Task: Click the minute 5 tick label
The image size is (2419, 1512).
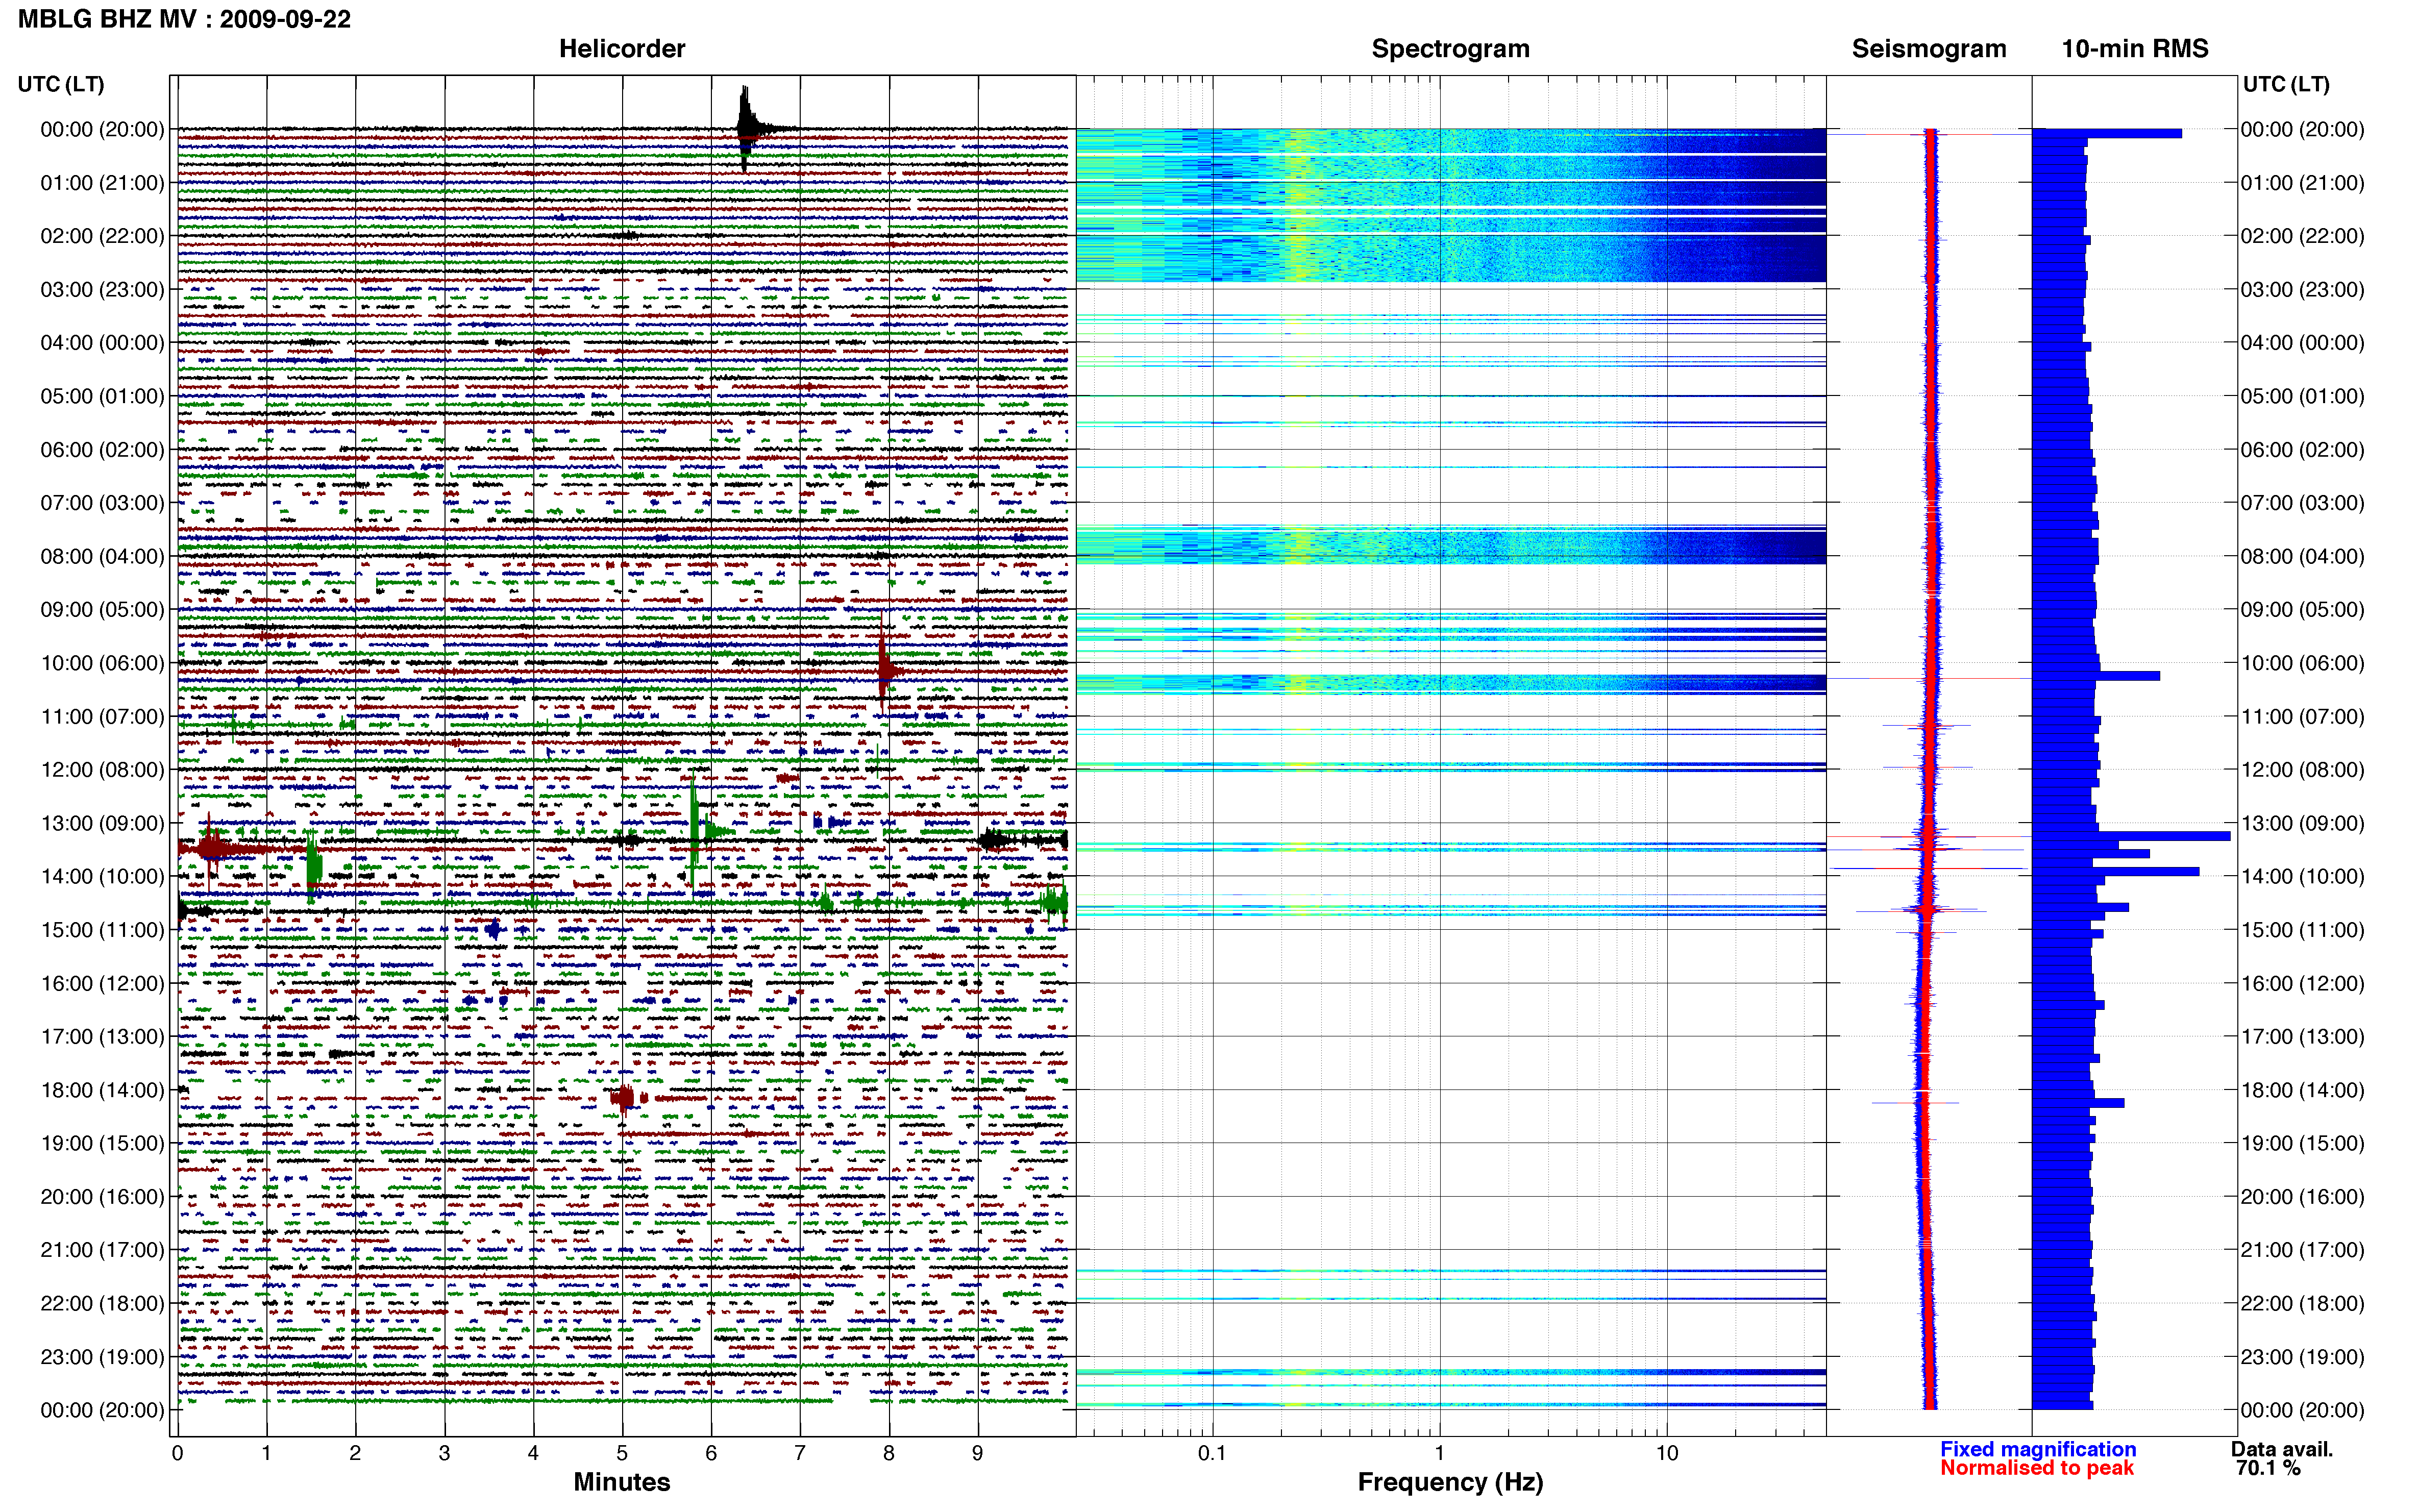Action: [622, 1453]
